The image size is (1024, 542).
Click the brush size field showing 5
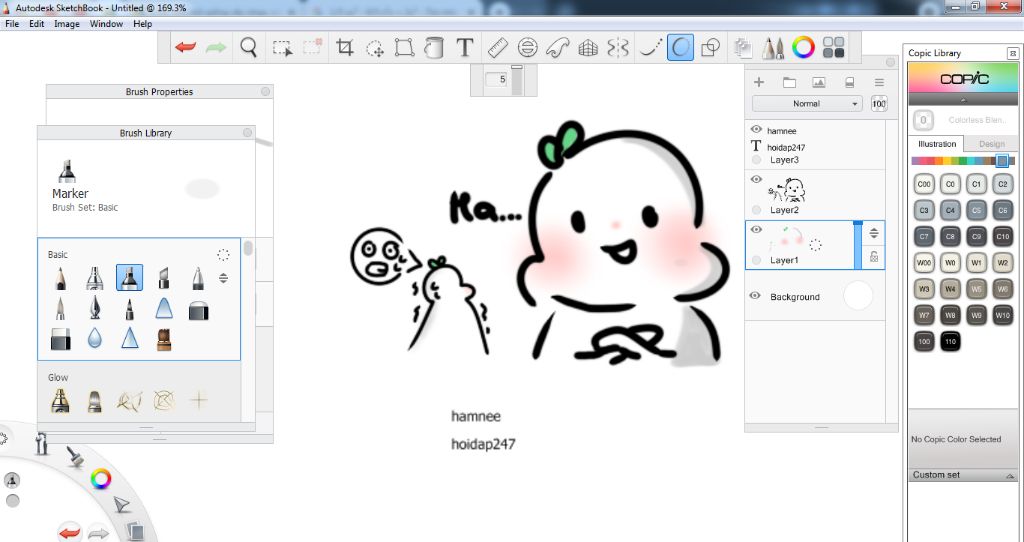[497, 79]
